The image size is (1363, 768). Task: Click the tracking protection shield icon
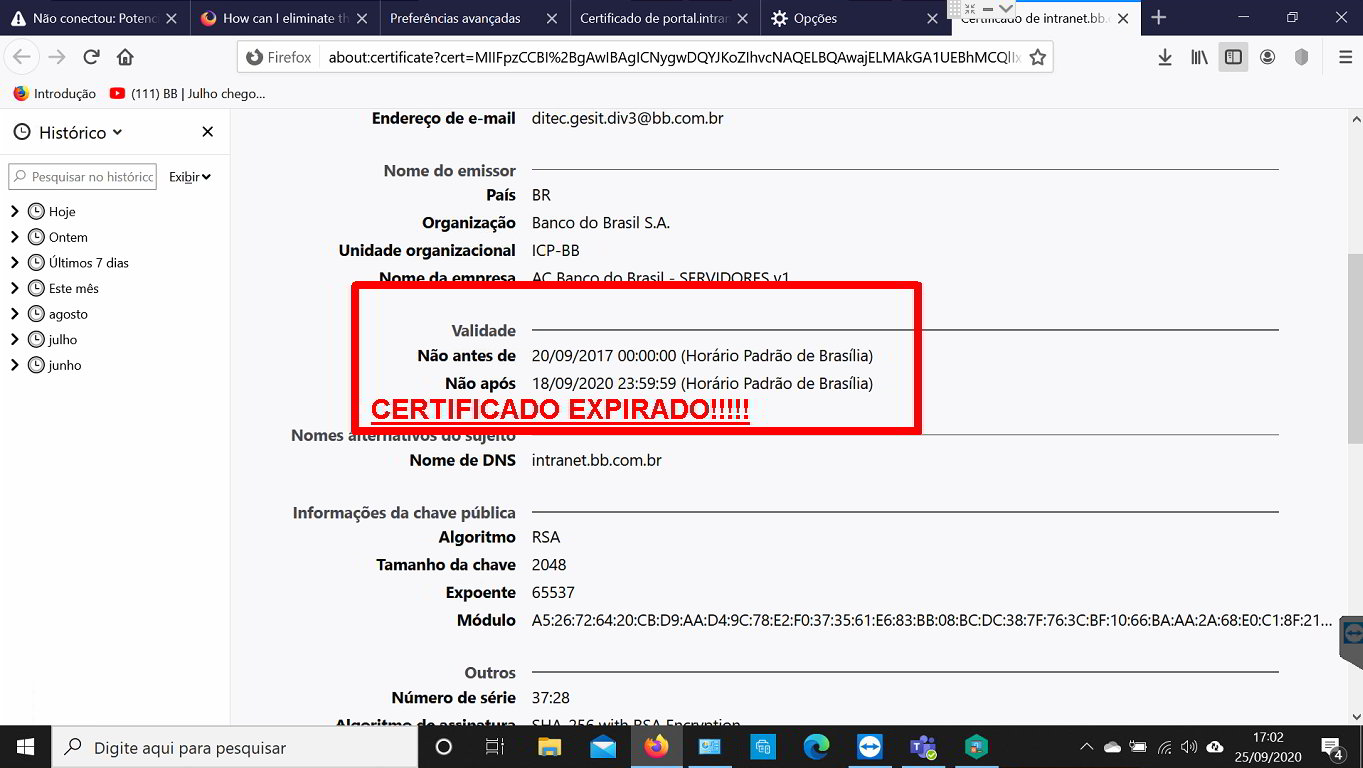click(1301, 57)
